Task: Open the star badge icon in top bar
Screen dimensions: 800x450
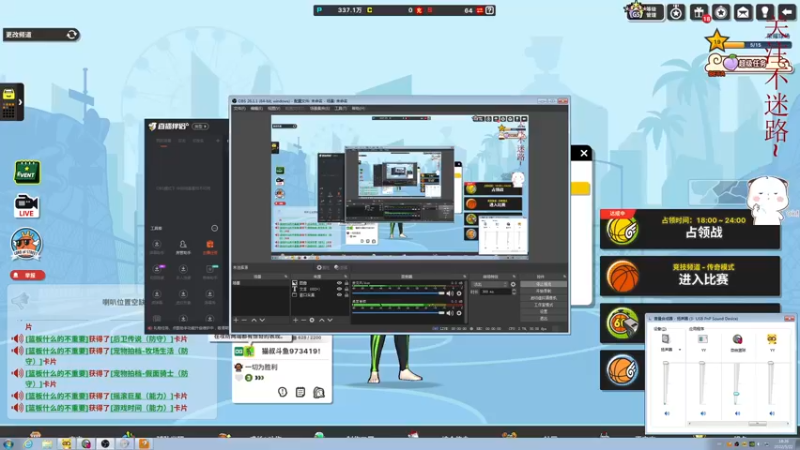Action: tap(721, 12)
